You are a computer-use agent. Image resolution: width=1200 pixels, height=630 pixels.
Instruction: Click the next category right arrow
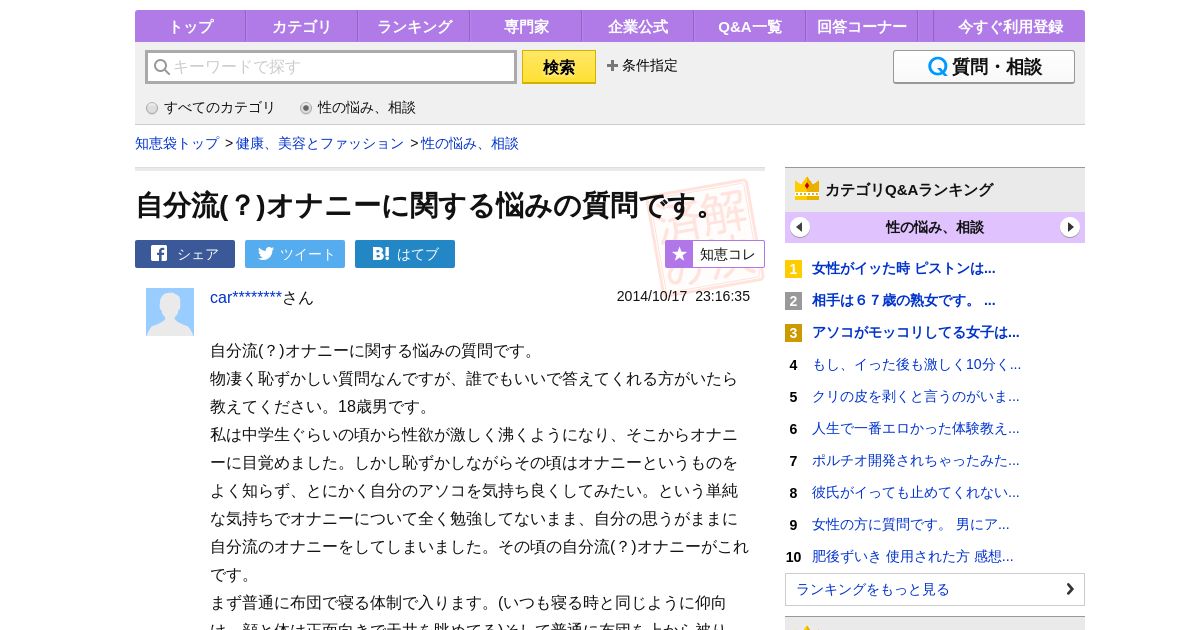click(x=1070, y=227)
